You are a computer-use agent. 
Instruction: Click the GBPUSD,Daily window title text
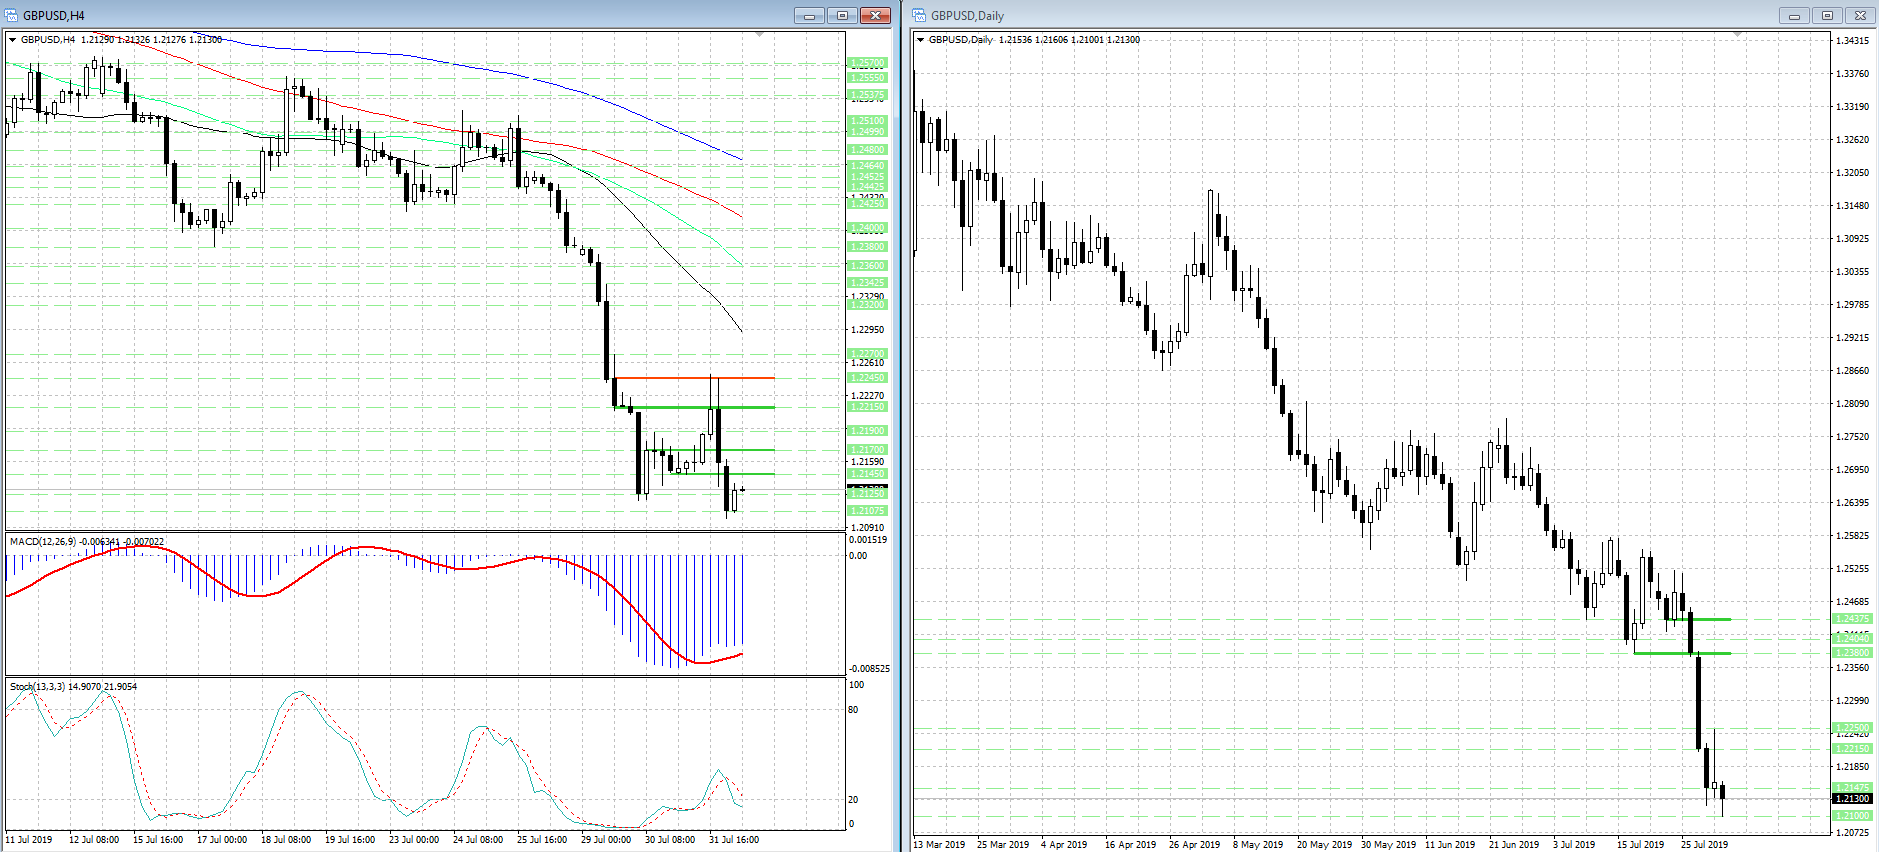click(967, 15)
